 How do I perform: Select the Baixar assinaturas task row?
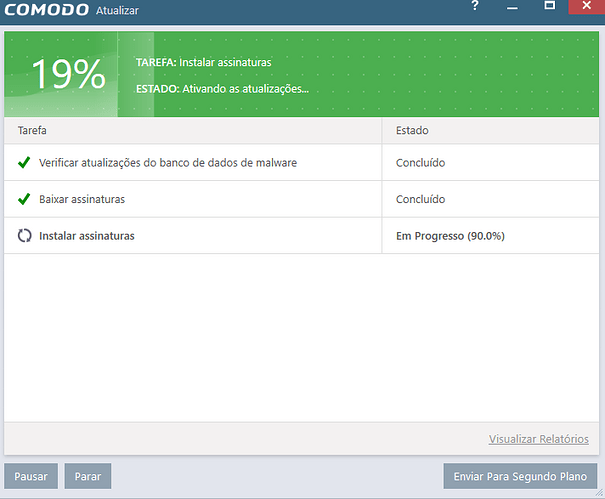[82, 199]
